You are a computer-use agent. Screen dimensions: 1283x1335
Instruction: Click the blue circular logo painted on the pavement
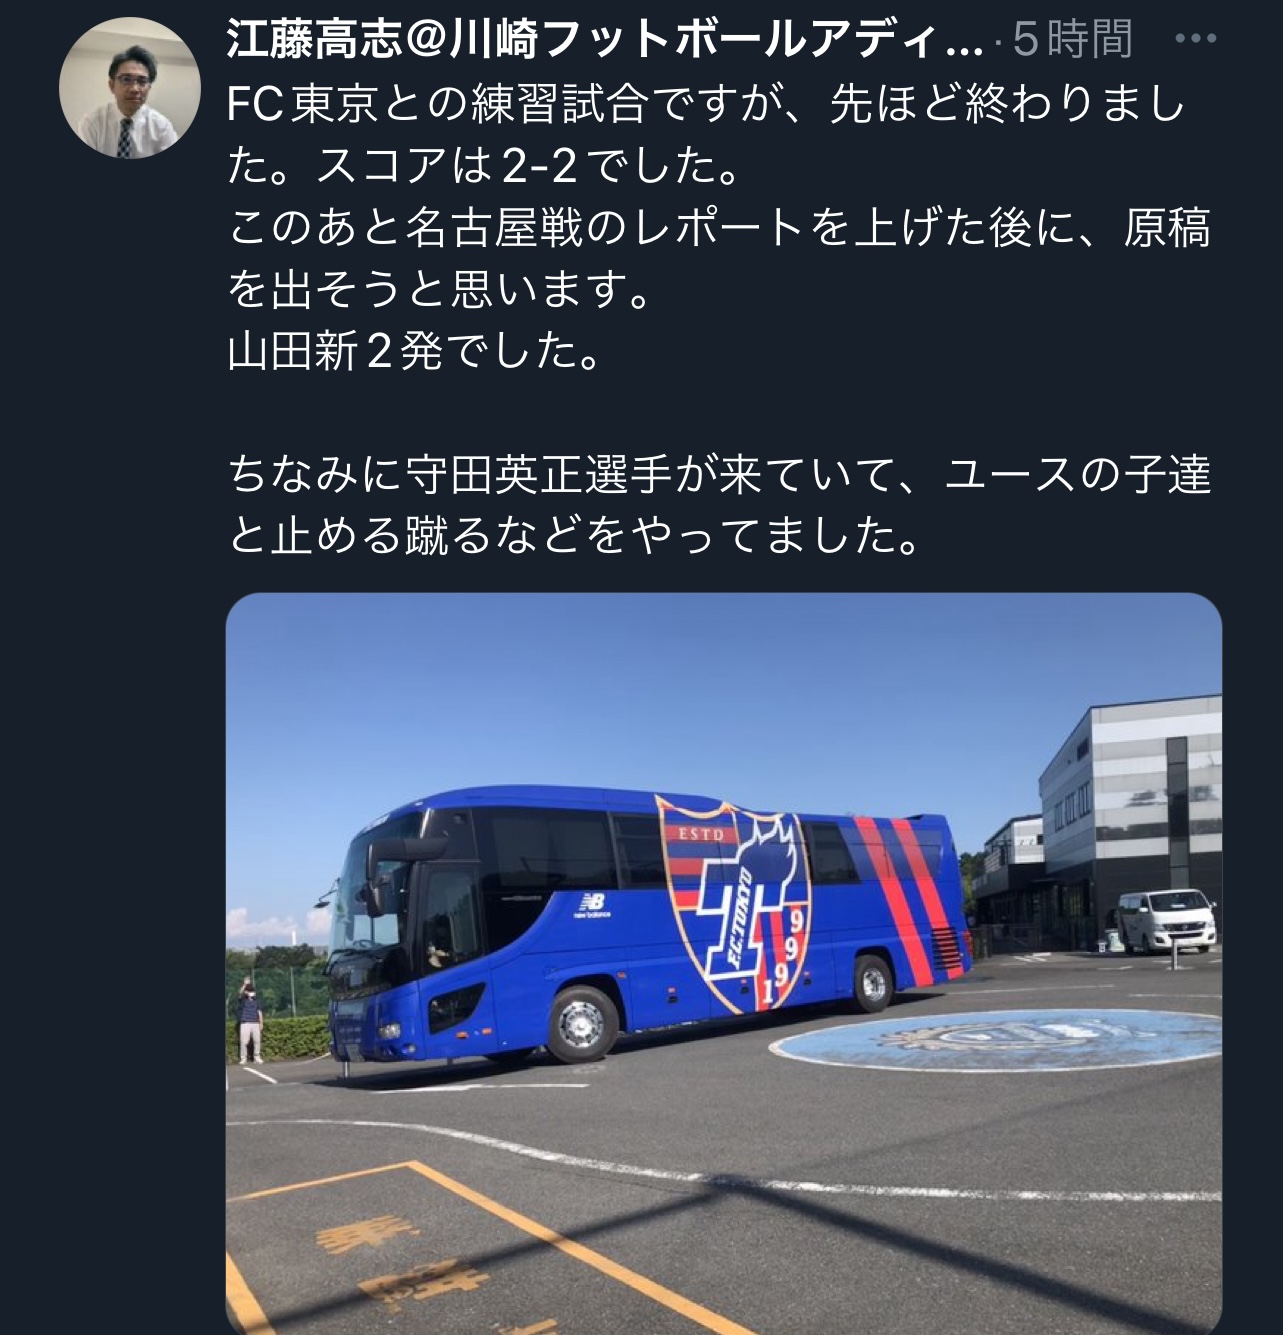(x=995, y=1039)
